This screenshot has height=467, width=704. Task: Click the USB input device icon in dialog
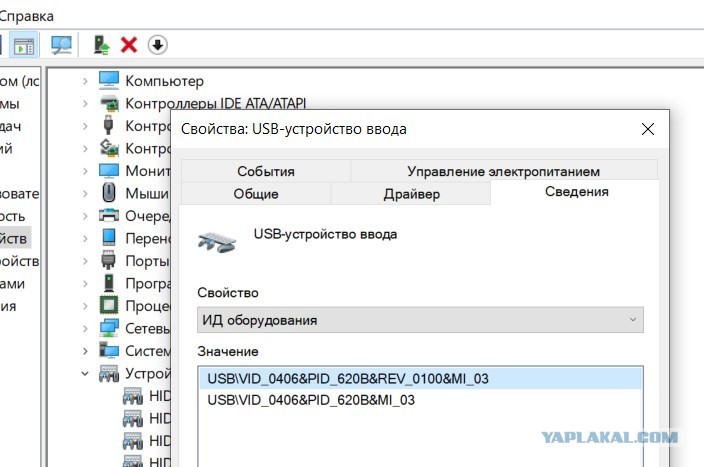217,242
